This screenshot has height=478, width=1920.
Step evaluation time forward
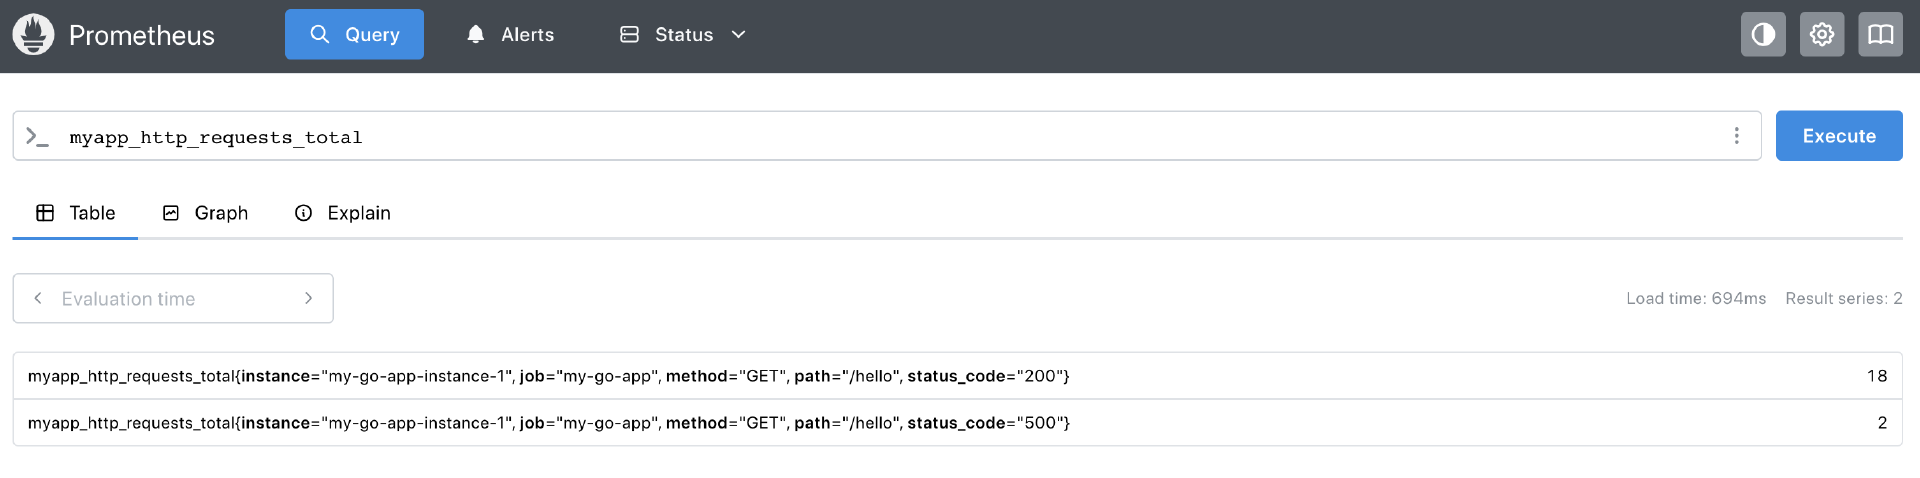(x=308, y=298)
